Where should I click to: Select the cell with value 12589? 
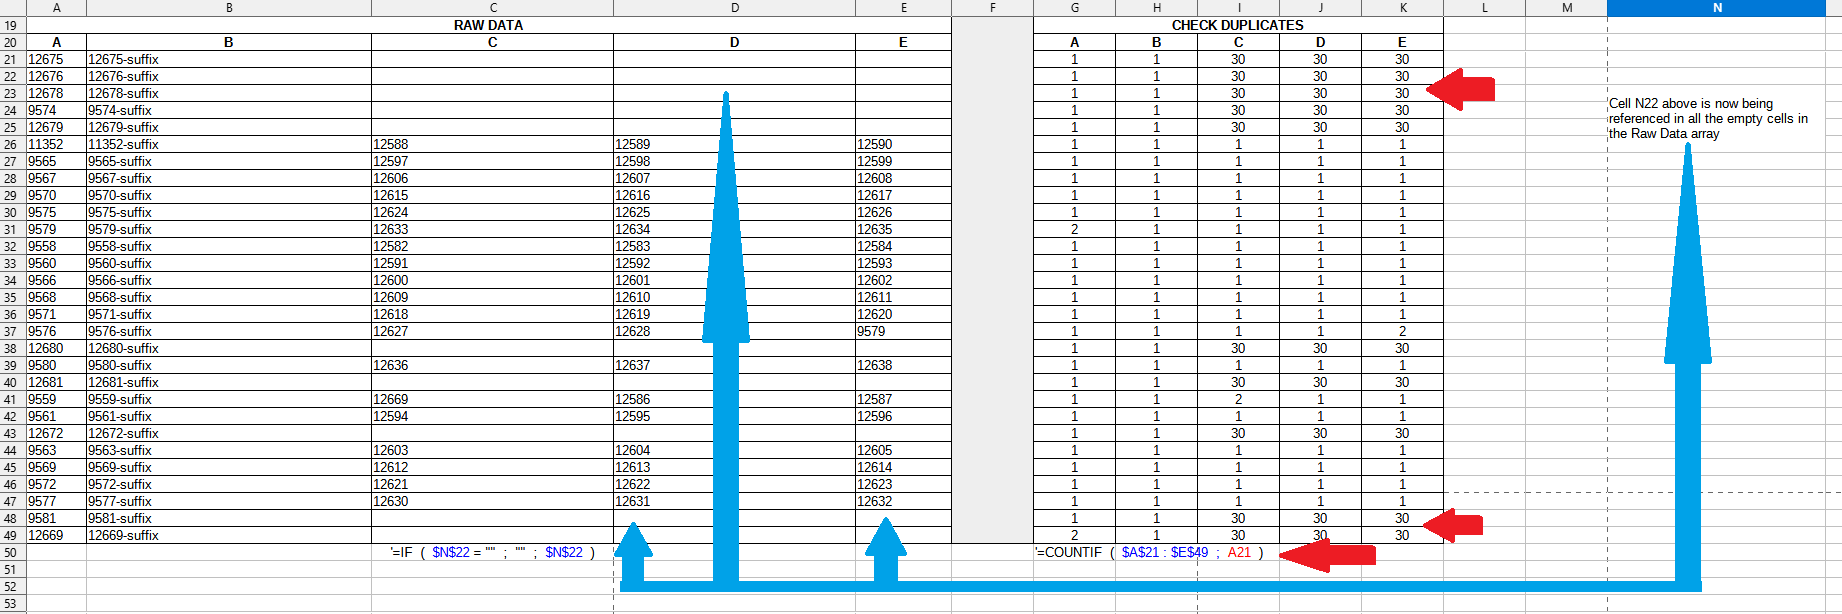coord(734,144)
